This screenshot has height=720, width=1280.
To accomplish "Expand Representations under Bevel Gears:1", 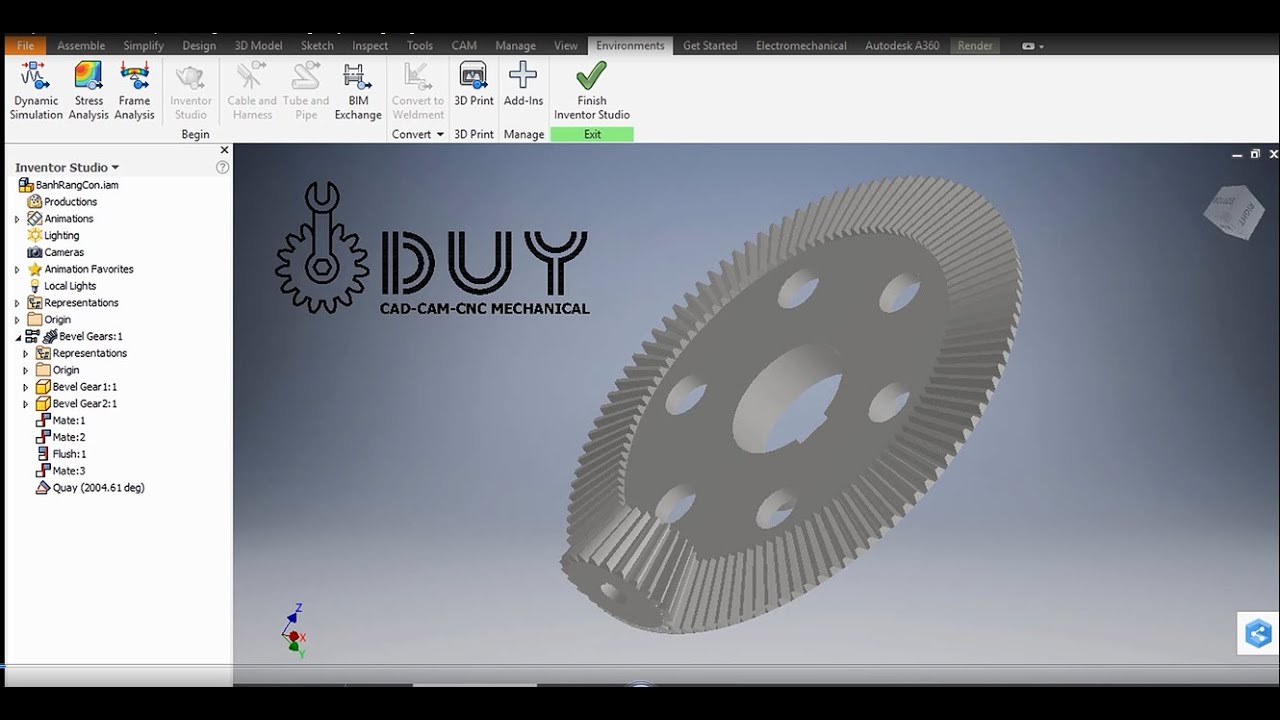I will [x=26, y=353].
